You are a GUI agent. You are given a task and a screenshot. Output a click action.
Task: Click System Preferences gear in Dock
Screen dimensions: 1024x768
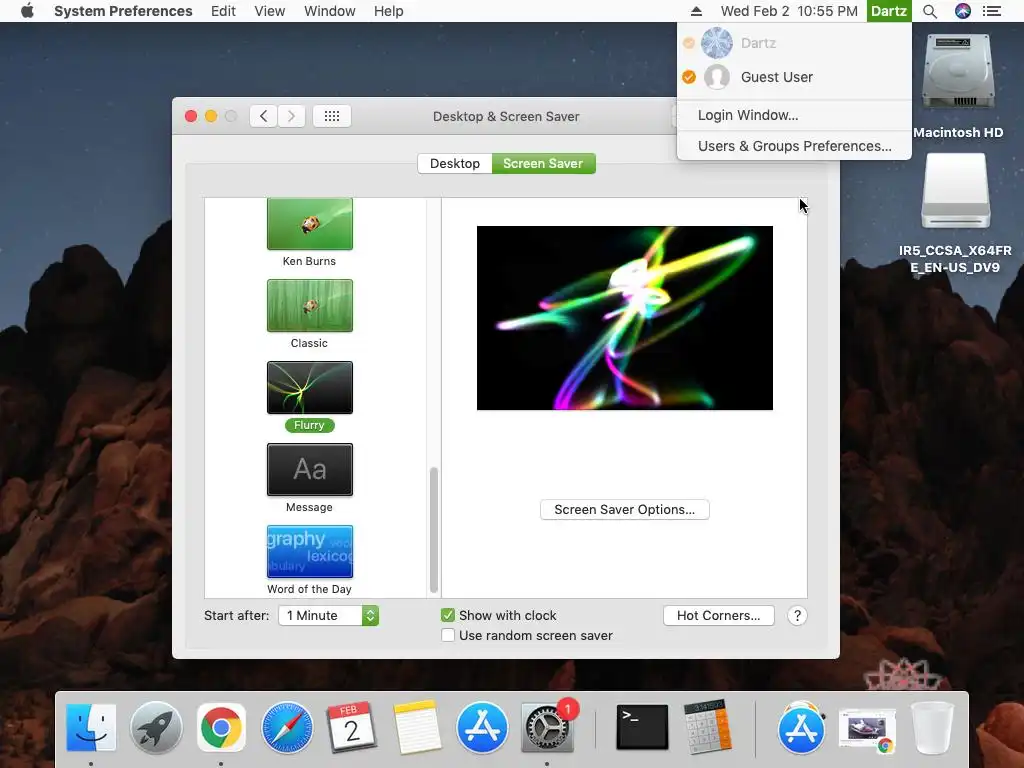point(547,729)
